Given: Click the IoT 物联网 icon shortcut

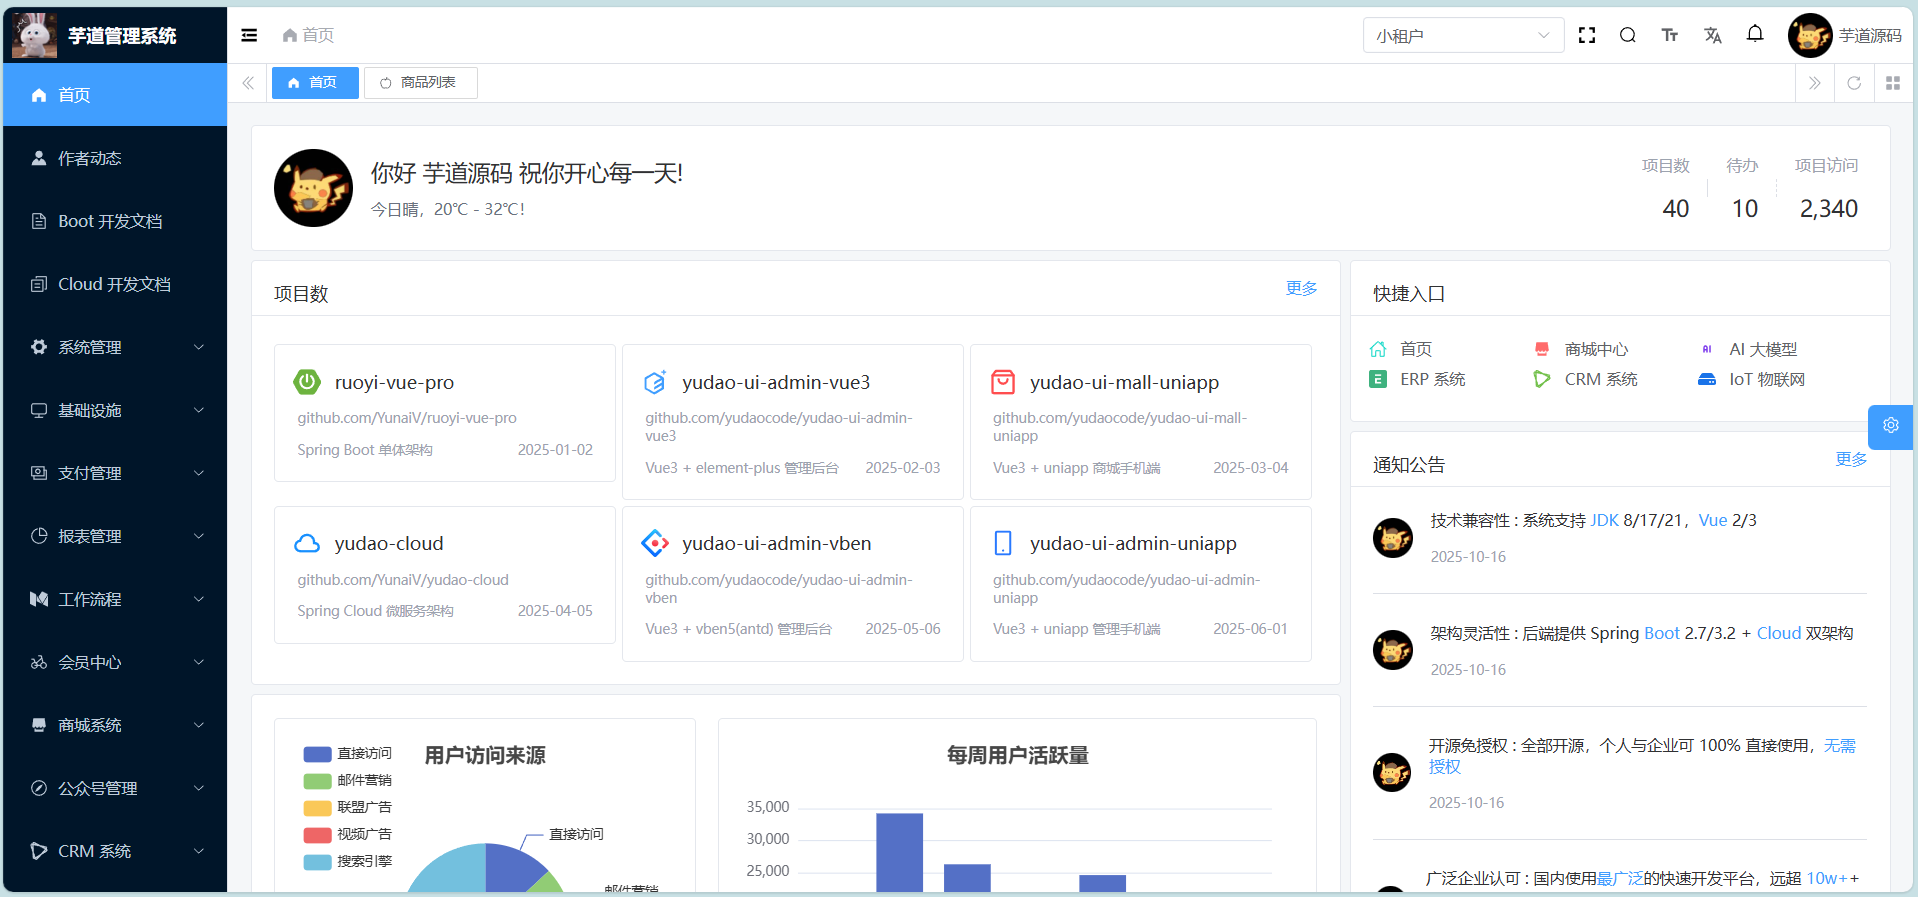Looking at the screenshot, I should pos(1707,379).
